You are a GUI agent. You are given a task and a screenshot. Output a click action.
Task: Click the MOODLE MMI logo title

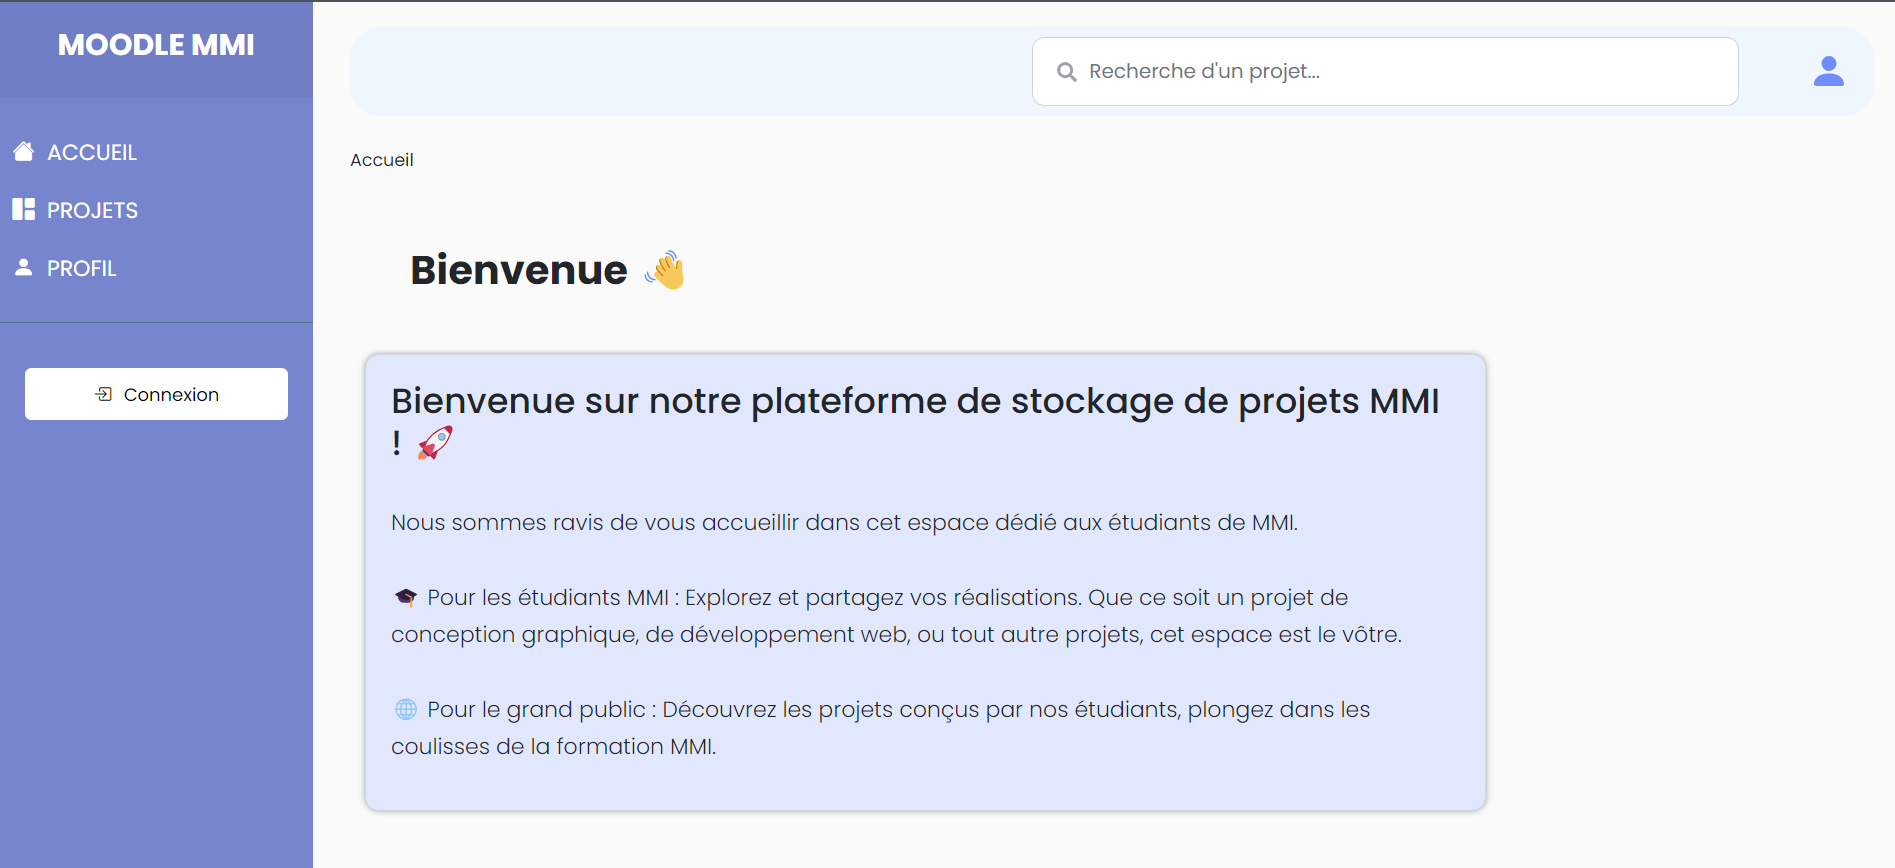tap(156, 45)
